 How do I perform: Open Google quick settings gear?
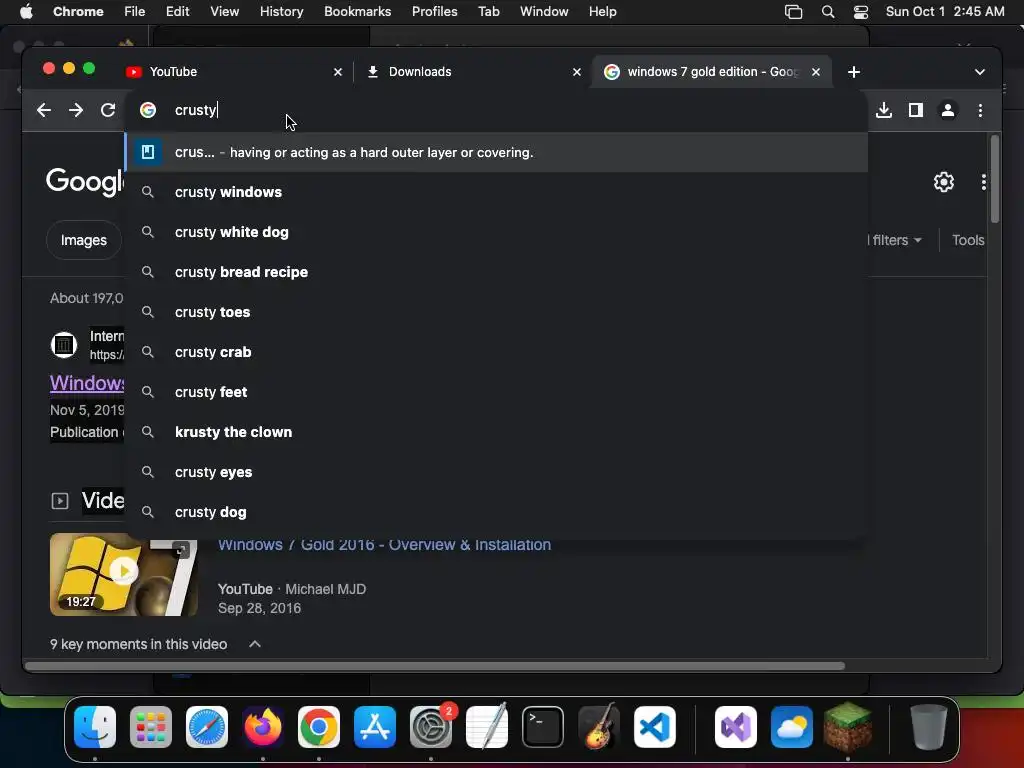coord(944,182)
